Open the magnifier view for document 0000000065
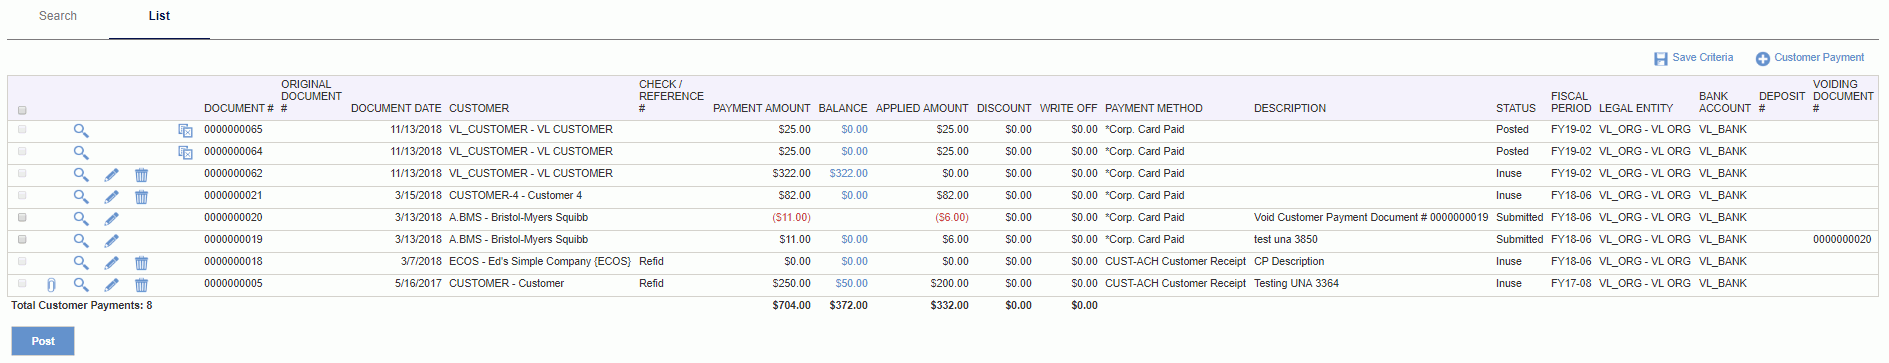The width and height of the screenshot is (1889, 363). 81,131
